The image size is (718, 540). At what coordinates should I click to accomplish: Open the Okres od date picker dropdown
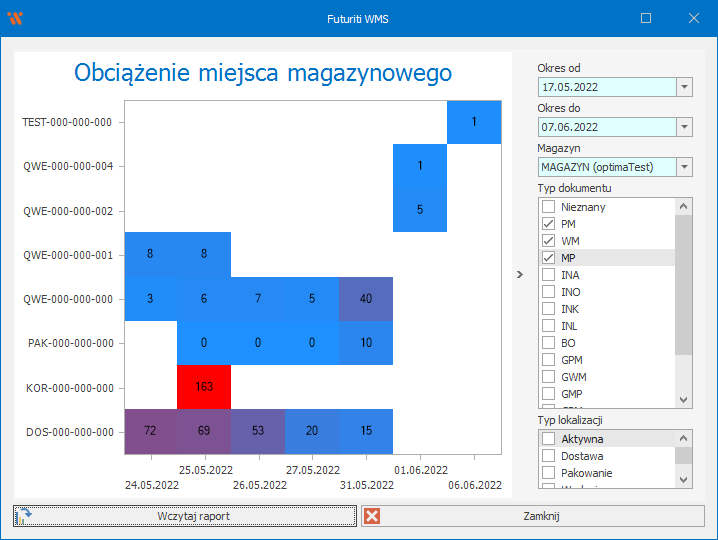(x=684, y=87)
